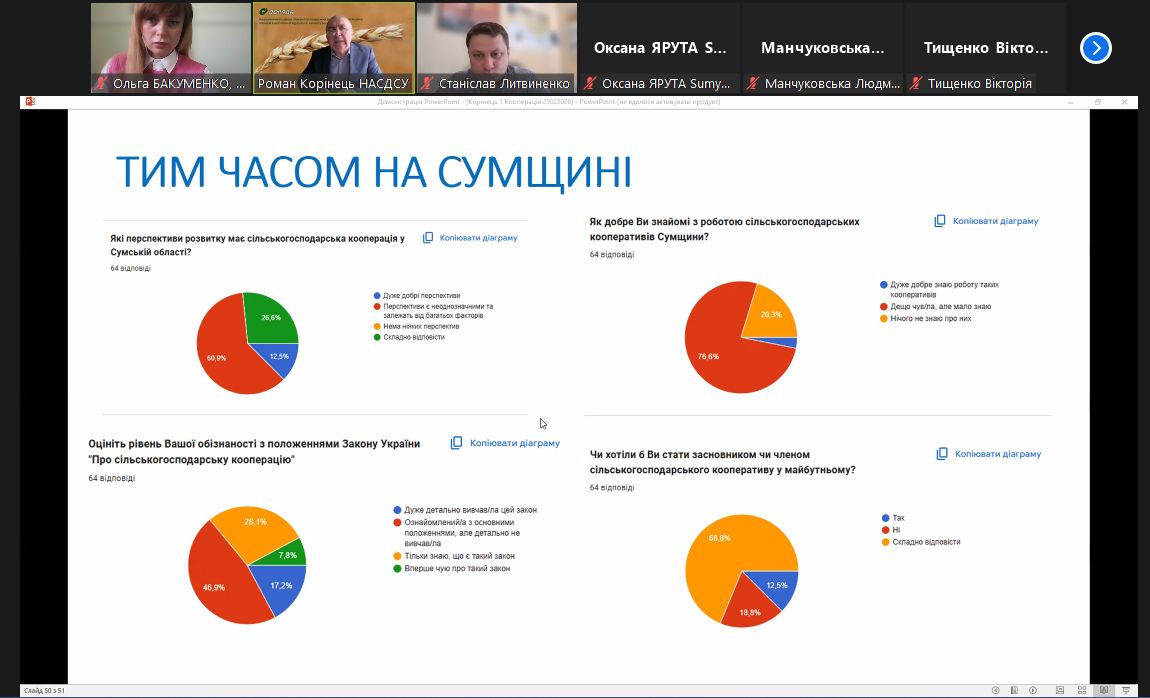Click Оксана ЯРУТА participant tile
The height and width of the screenshot is (698, 1150).
coord(660,48)
